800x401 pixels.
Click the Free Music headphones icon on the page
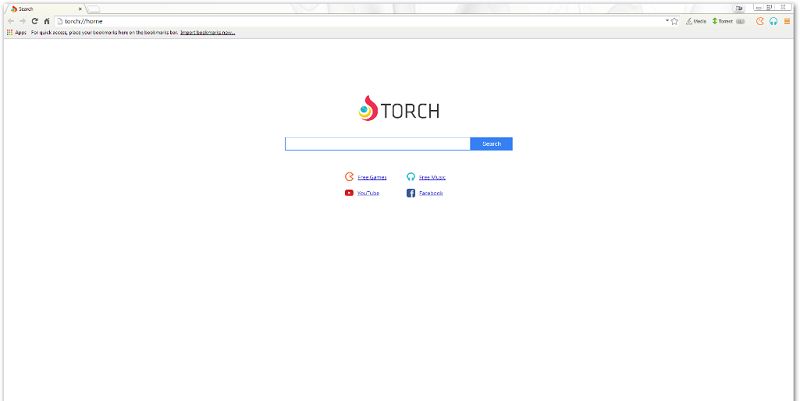[411, 177]
